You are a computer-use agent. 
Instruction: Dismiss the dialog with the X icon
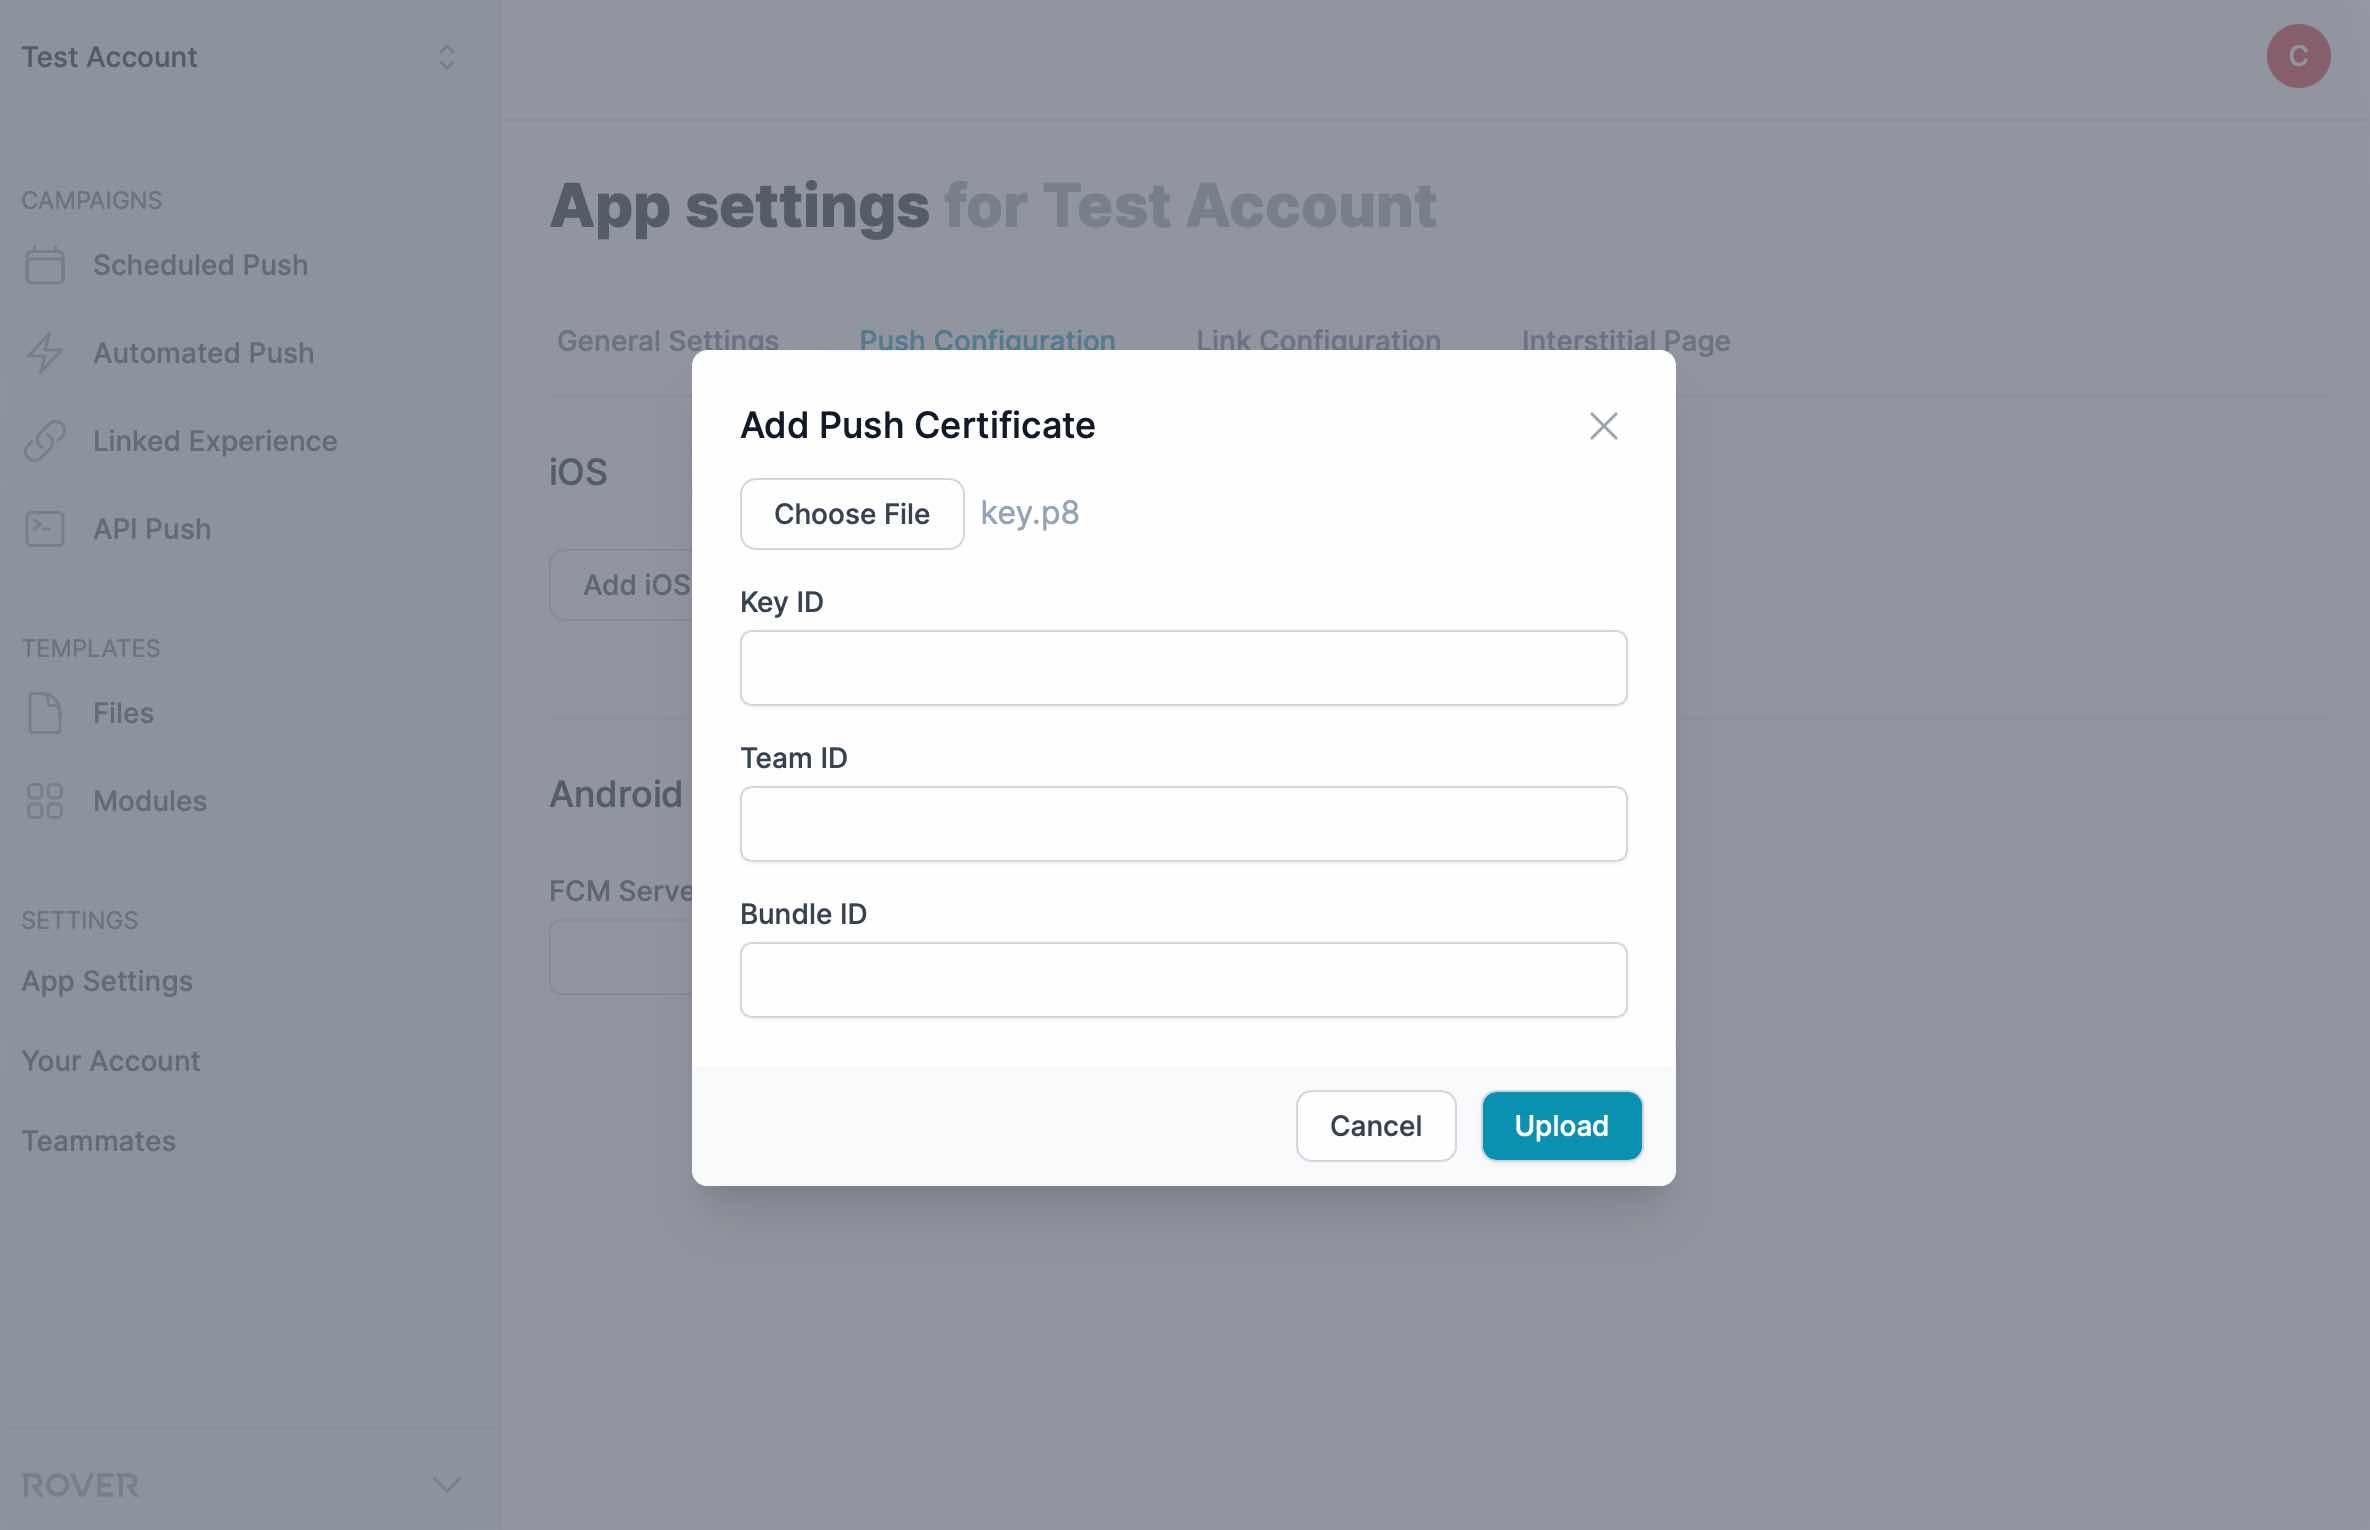(1603, 425)
